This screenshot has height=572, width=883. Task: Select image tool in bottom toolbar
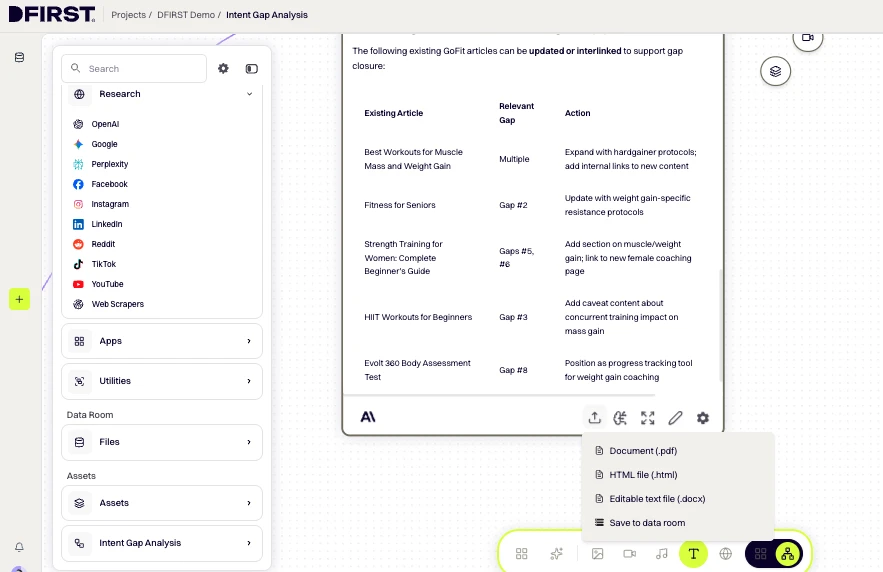[597, 554]
